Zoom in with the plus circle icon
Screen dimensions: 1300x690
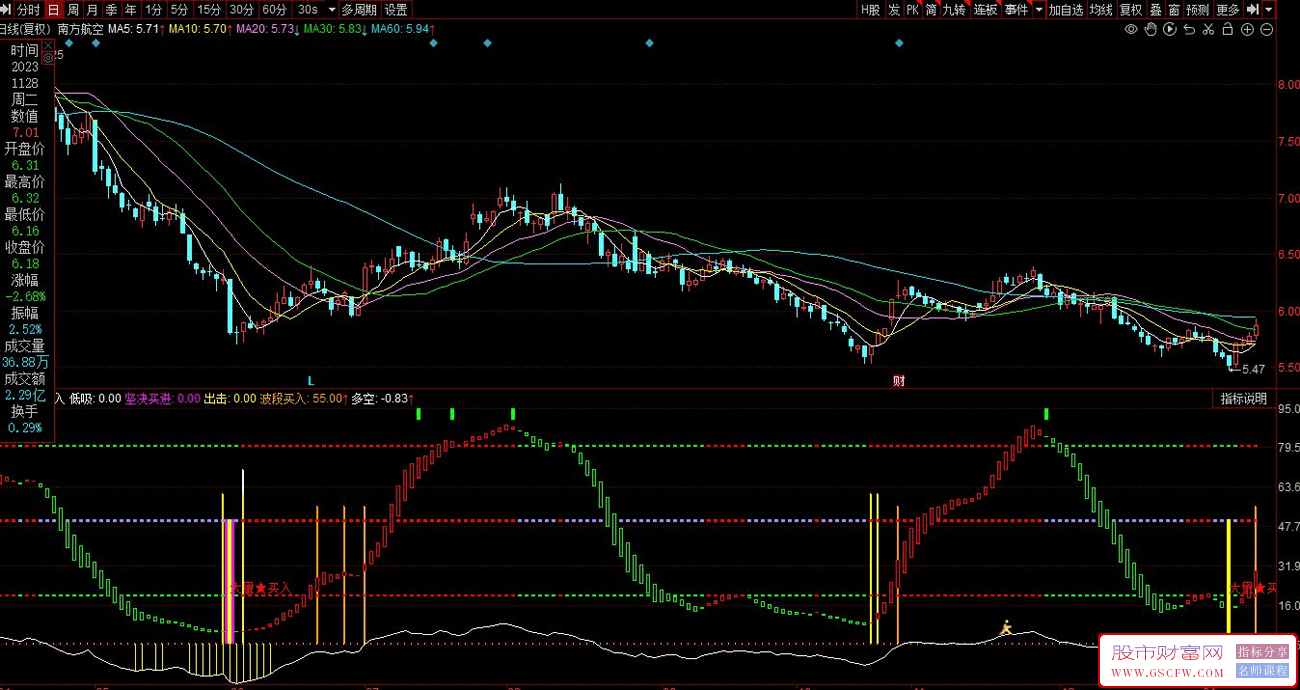(1247, 29)
